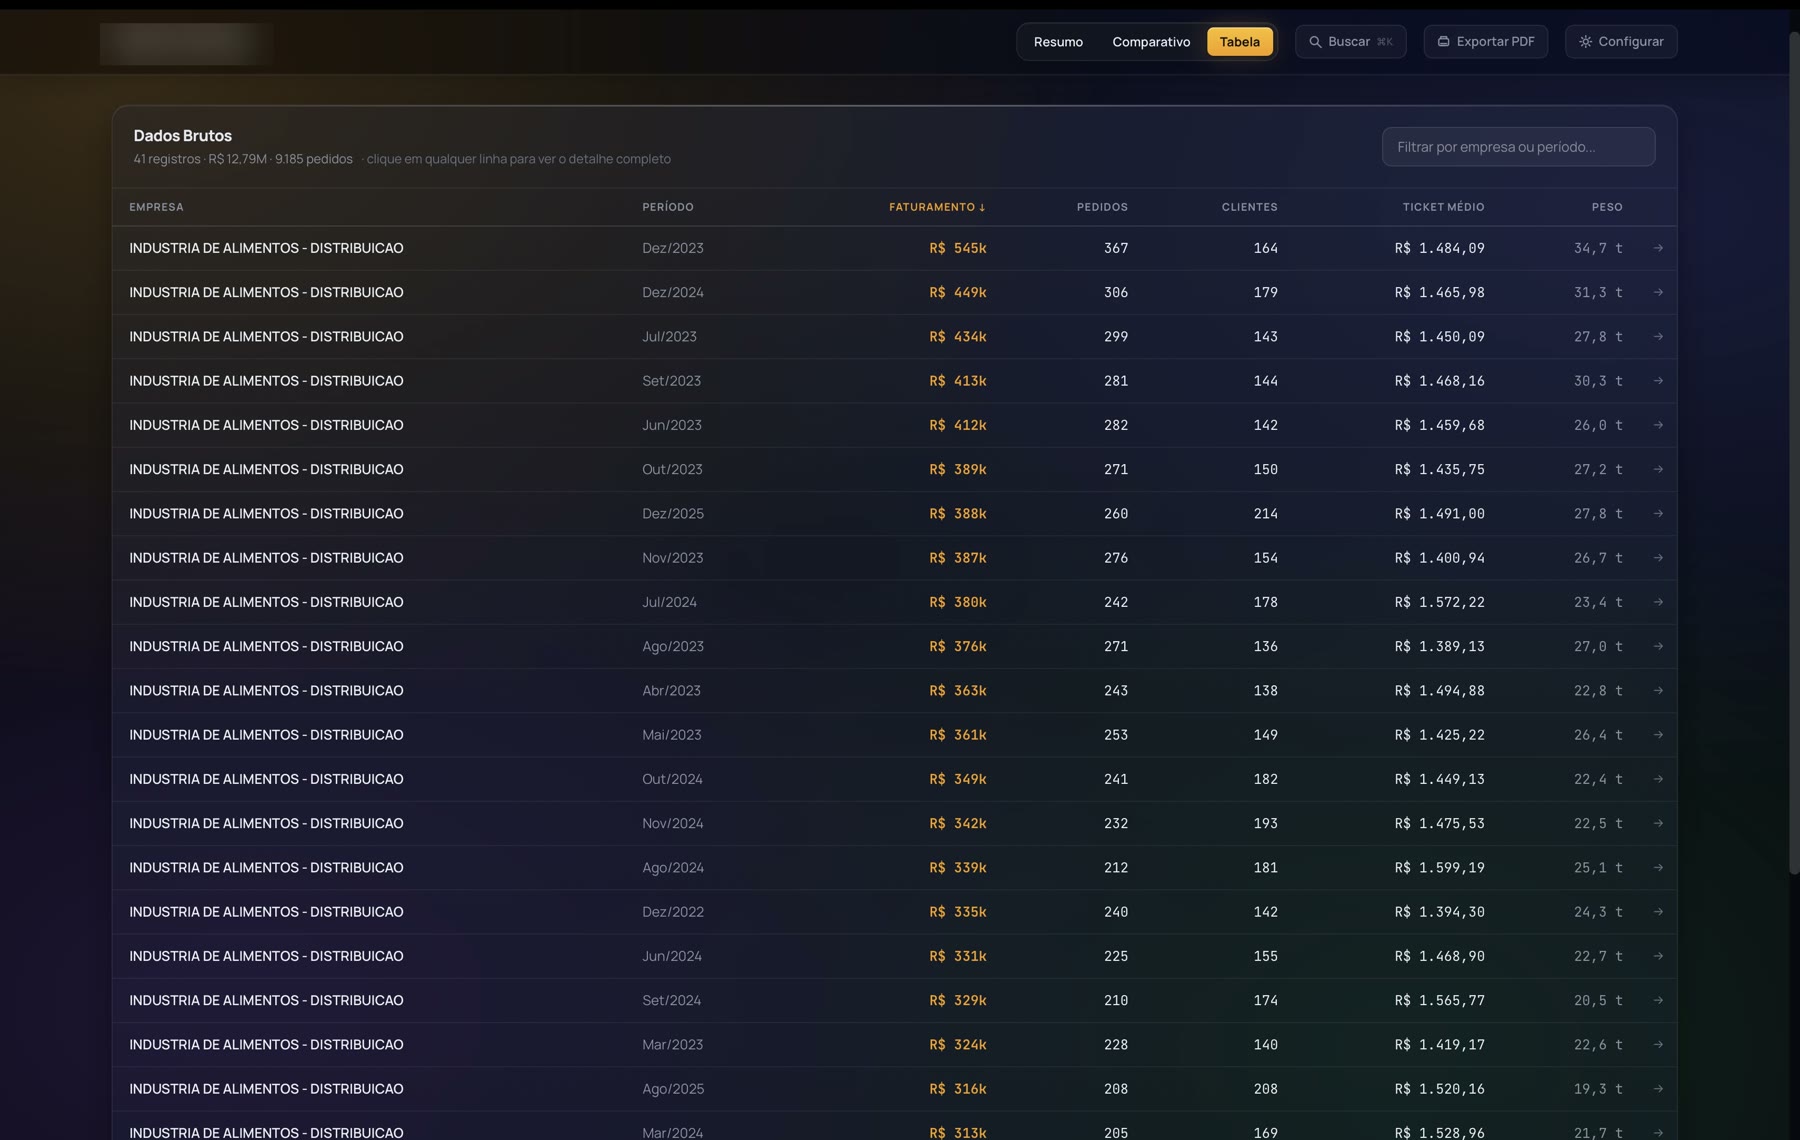Open the detail arrow for the Out/2023 row
Image resolution: width=1800 pixels, height=1140 pixels.
pos(1658,469)
